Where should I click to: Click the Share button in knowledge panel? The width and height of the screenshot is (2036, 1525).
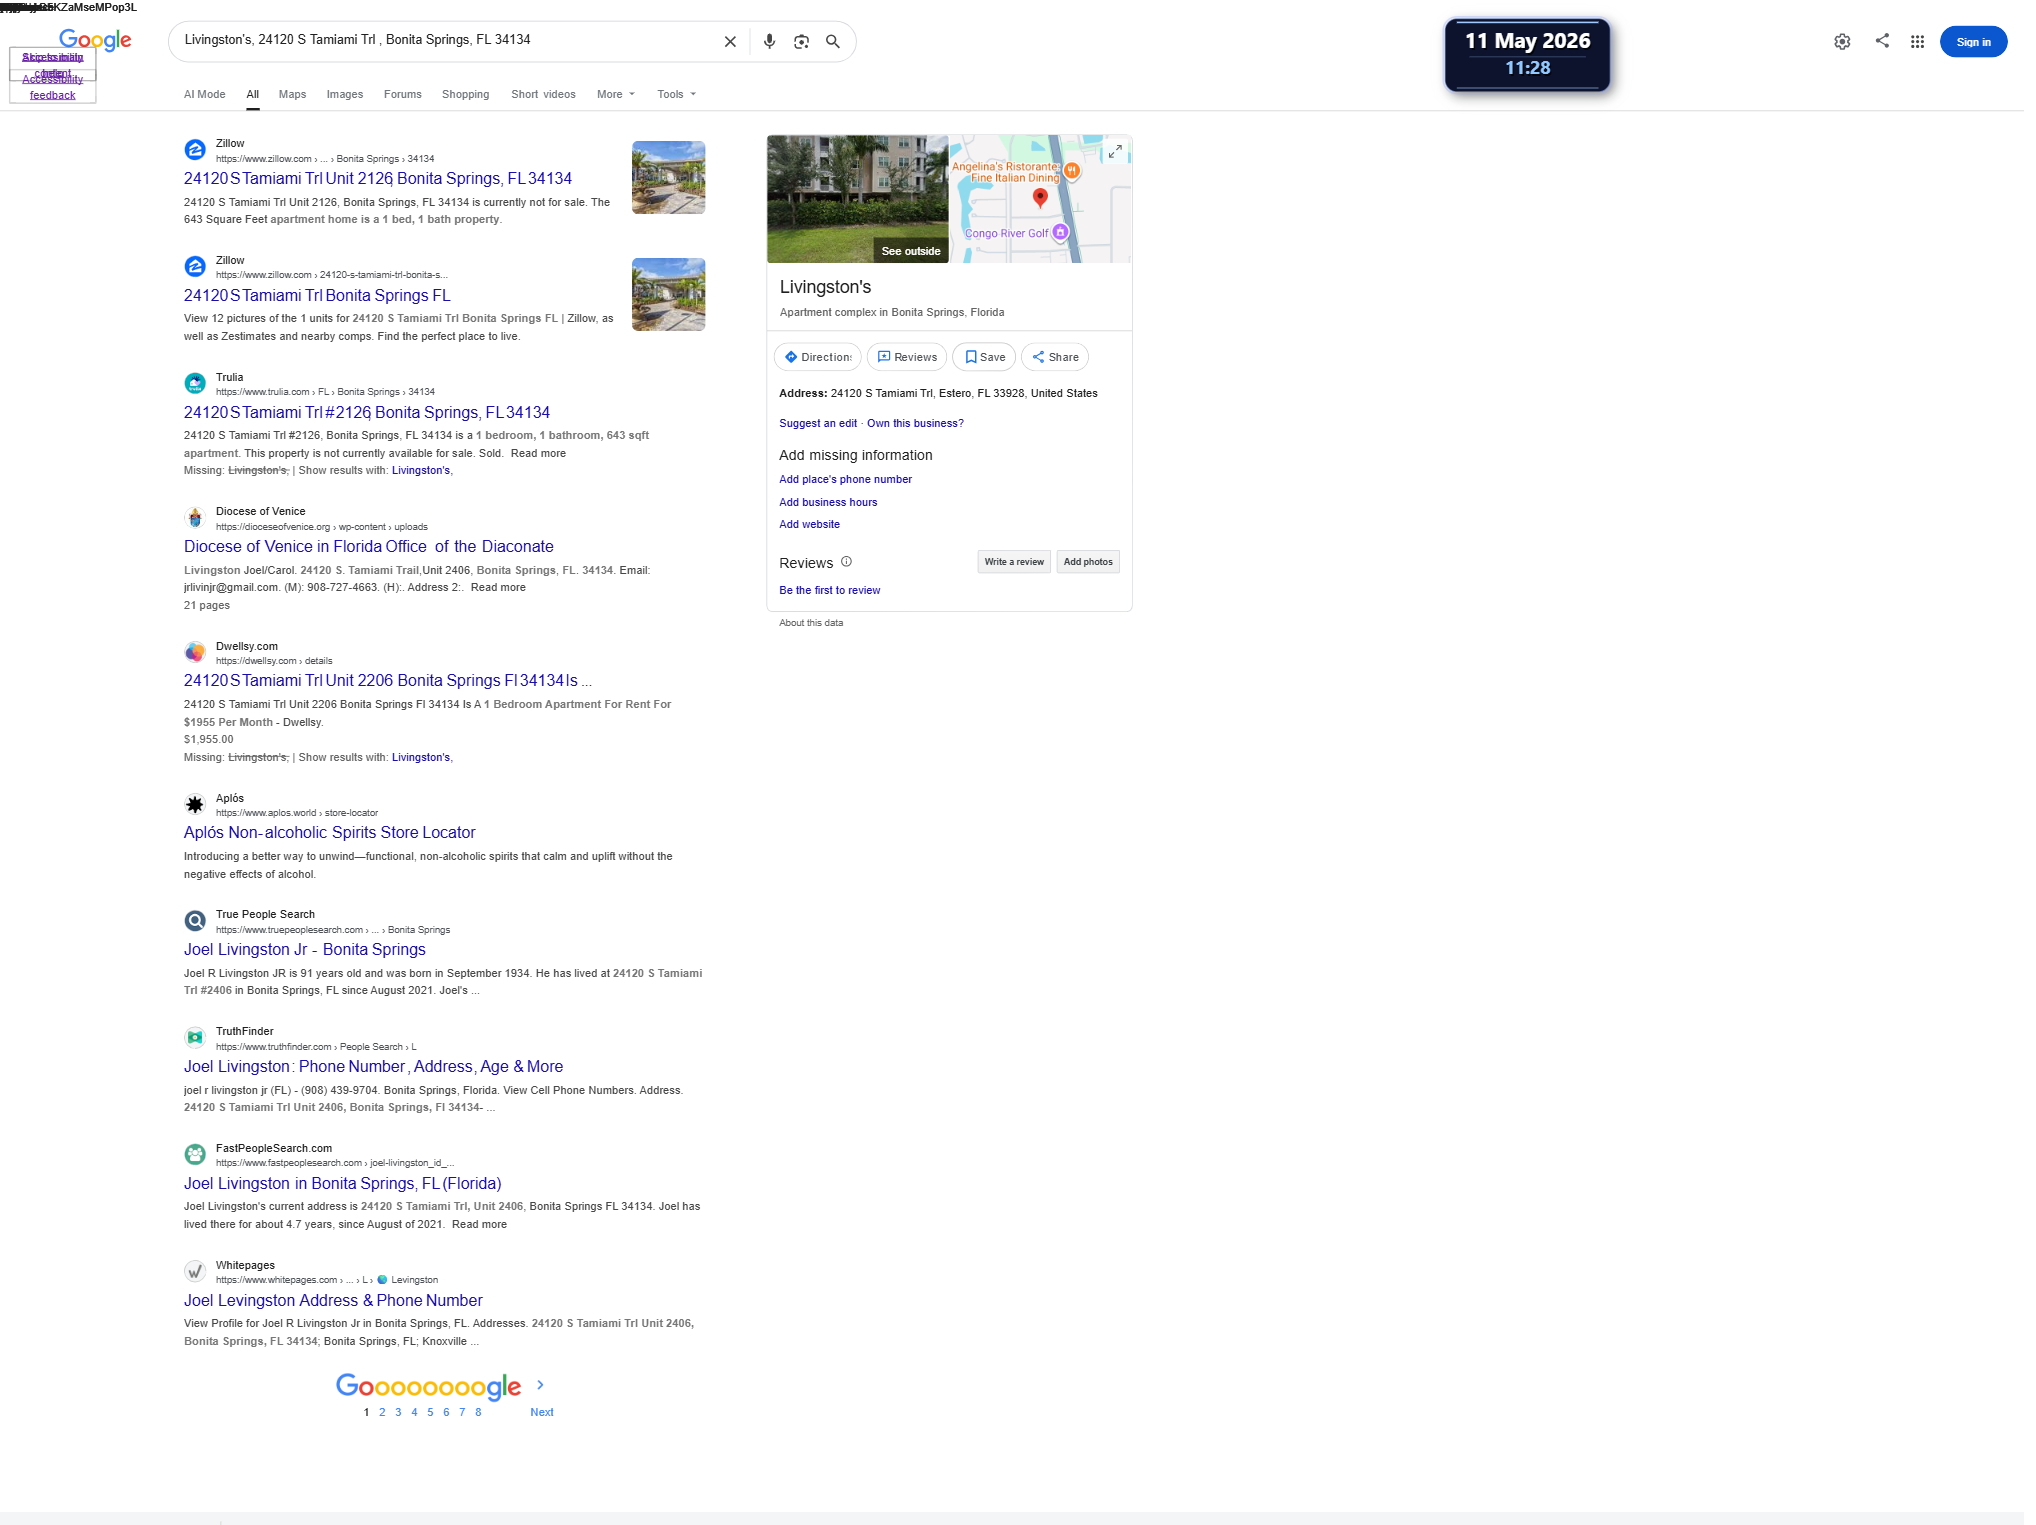point(1055,357)
